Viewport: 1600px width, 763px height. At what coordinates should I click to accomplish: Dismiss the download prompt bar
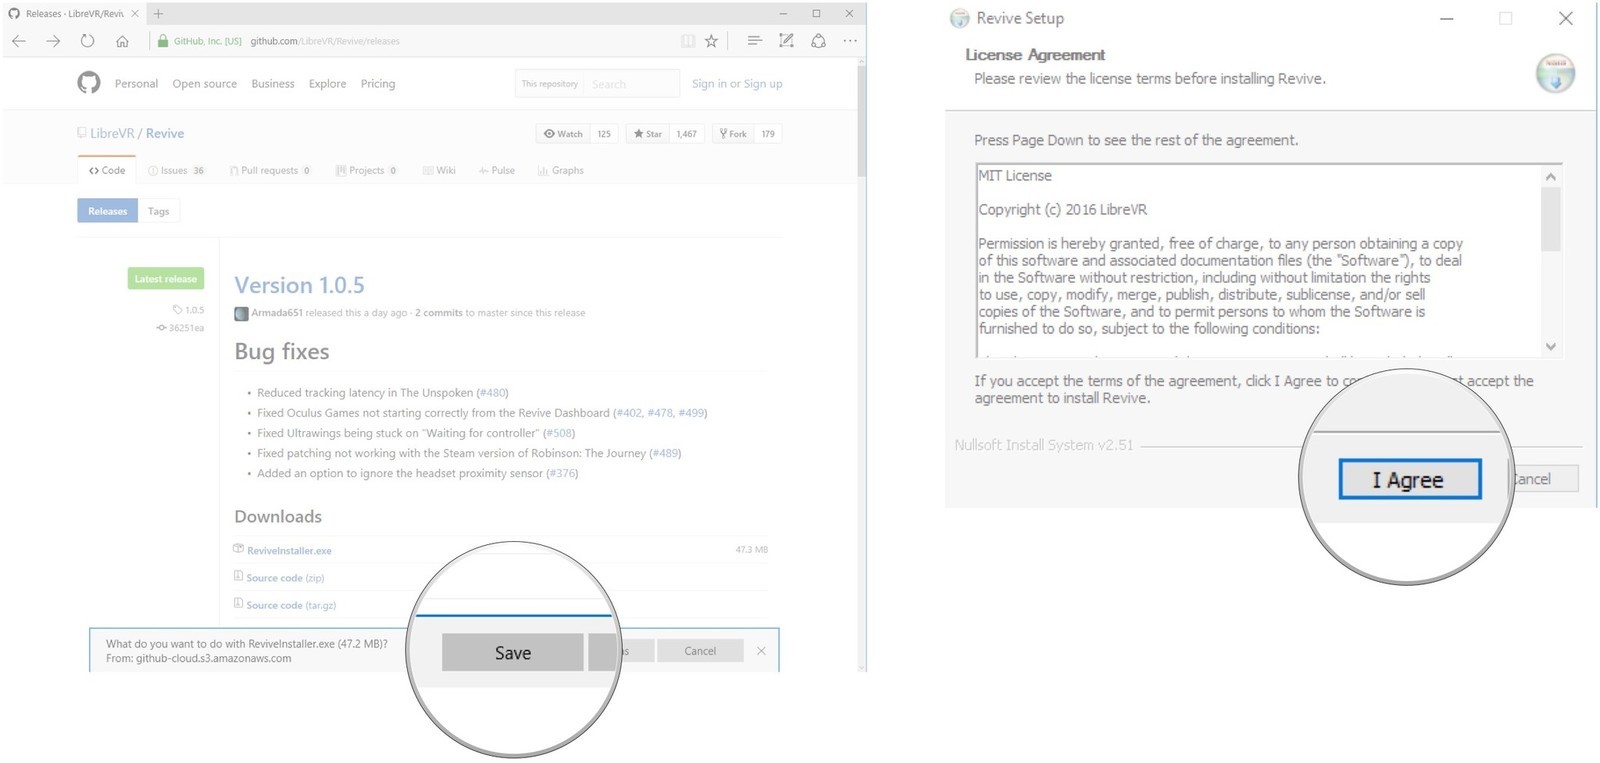761,651
